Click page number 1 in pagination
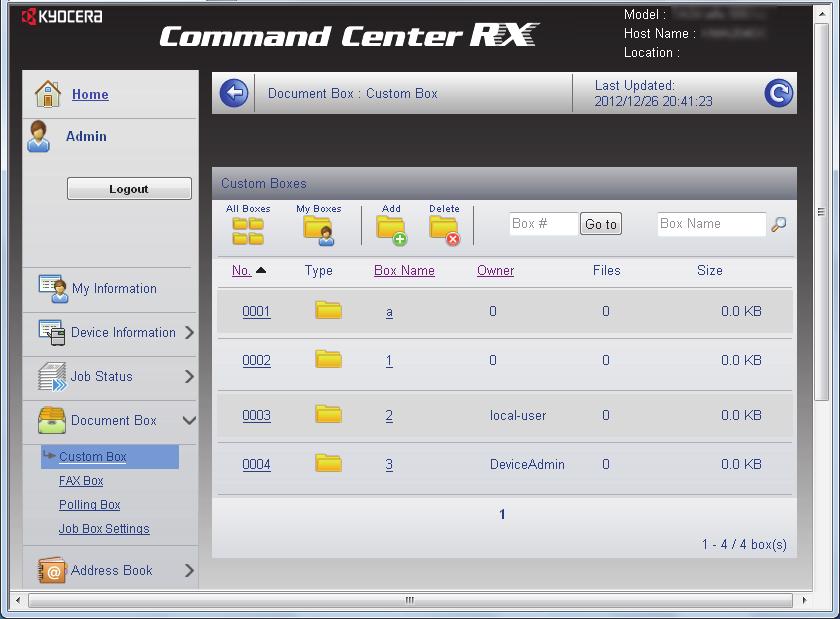 tap(502, 514)
